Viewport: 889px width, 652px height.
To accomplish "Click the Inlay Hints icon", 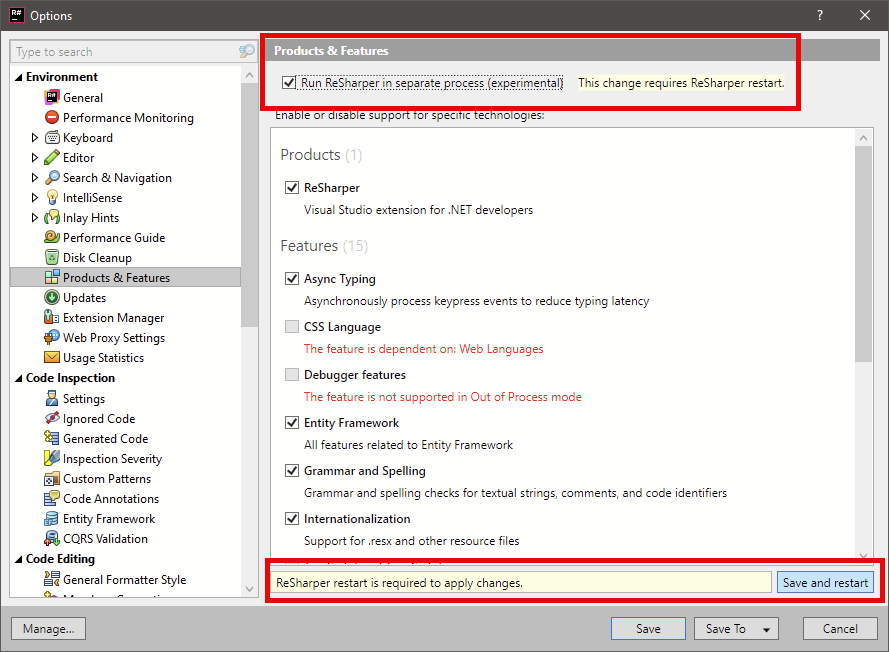I will [x=52, y=218].
